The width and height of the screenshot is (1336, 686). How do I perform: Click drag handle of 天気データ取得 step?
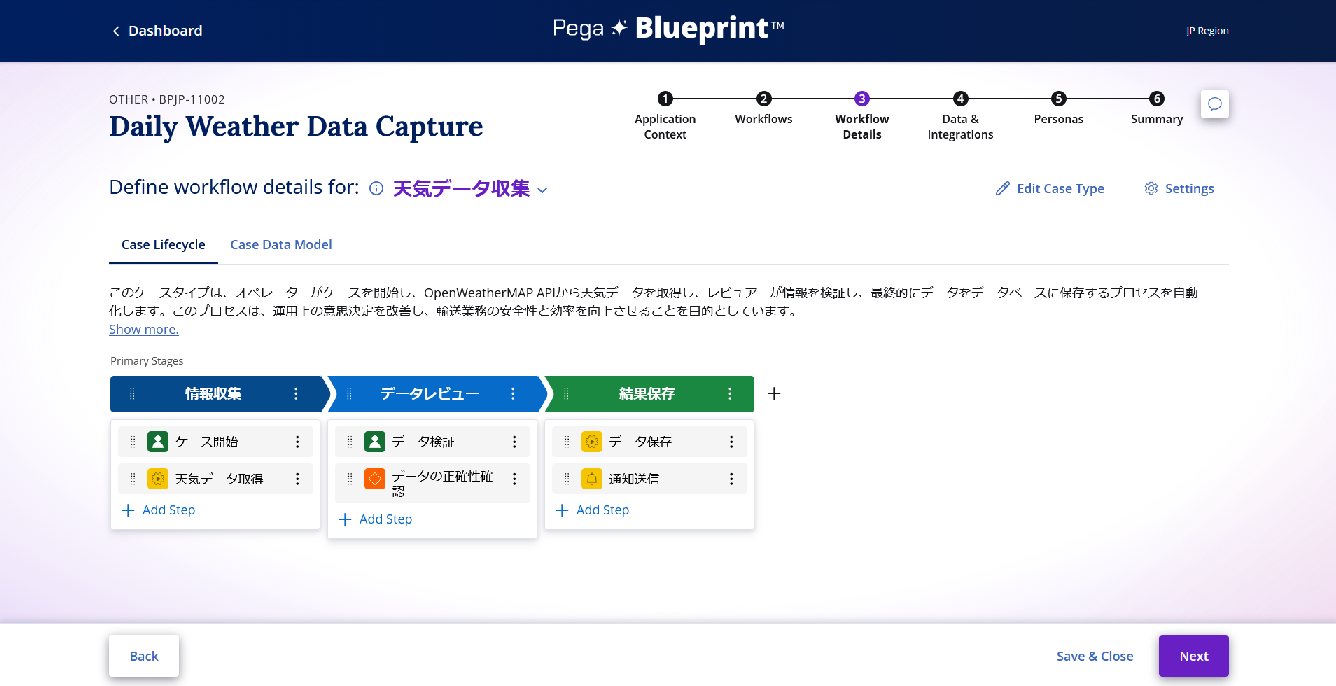(133, 478)
